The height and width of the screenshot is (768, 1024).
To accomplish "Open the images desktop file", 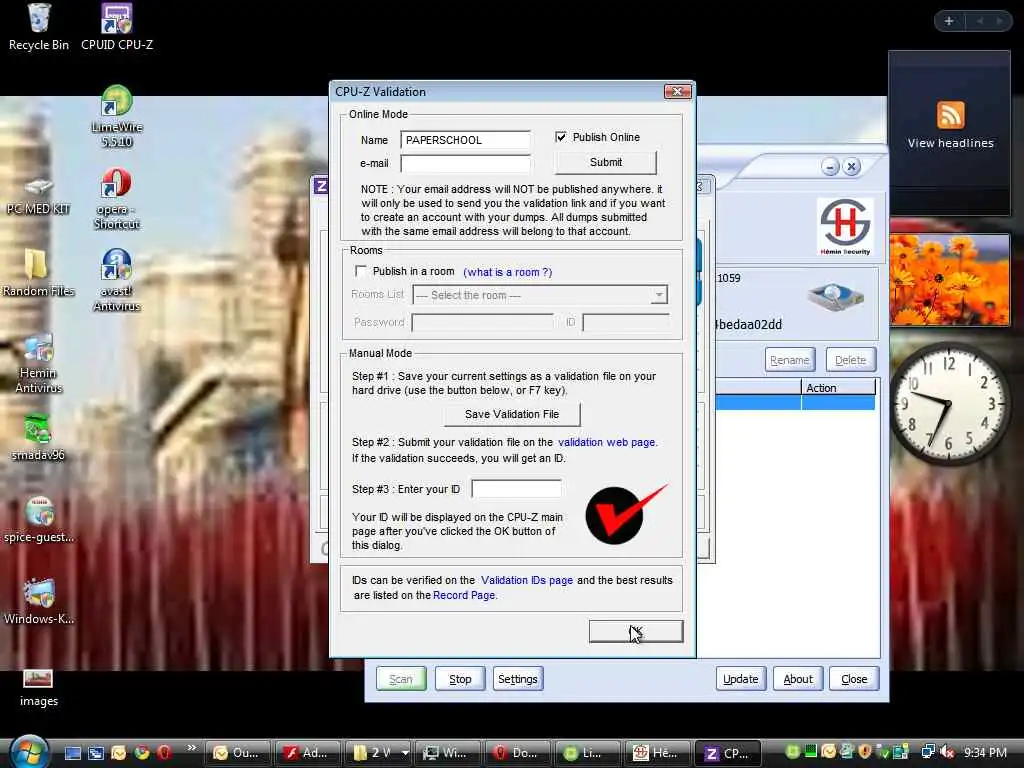I will point(39,688).
